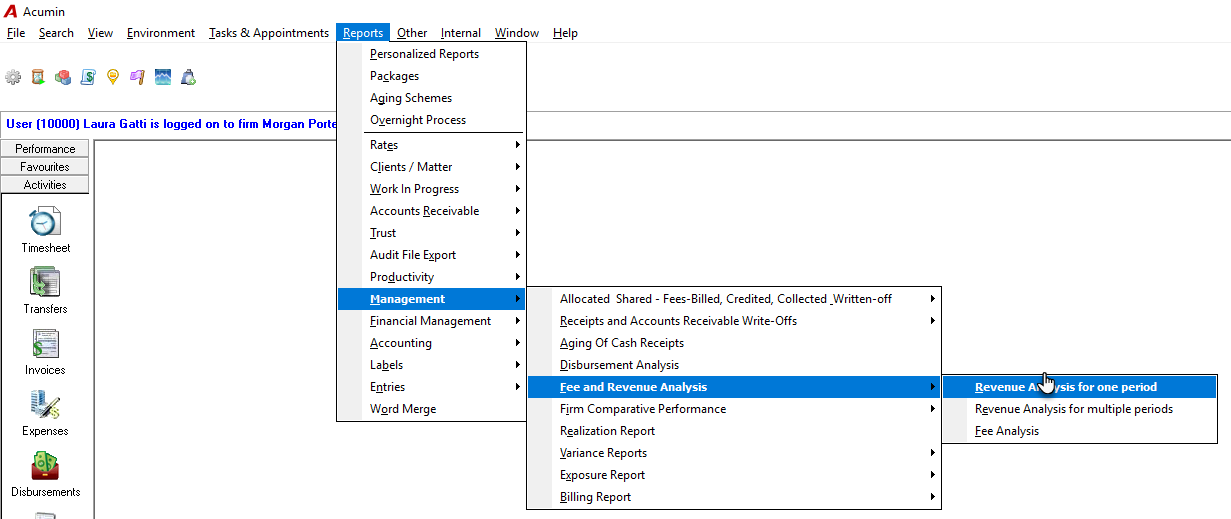Viewport: 1231px width, 519px height.
Task: Switch to the Favourites sidebar tab
Action: click(x=45, y=167)
